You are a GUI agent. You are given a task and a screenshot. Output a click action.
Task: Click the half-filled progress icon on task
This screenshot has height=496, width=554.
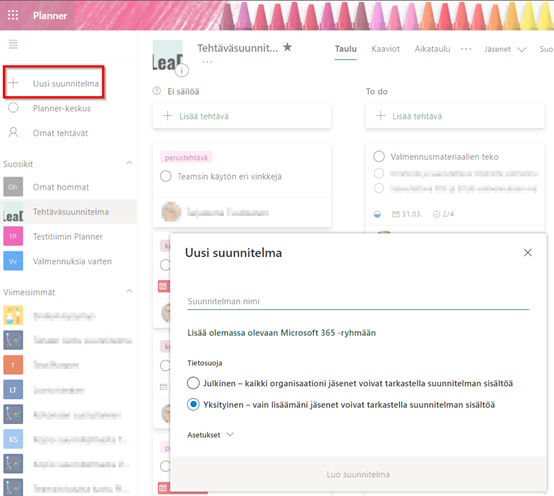377,214
